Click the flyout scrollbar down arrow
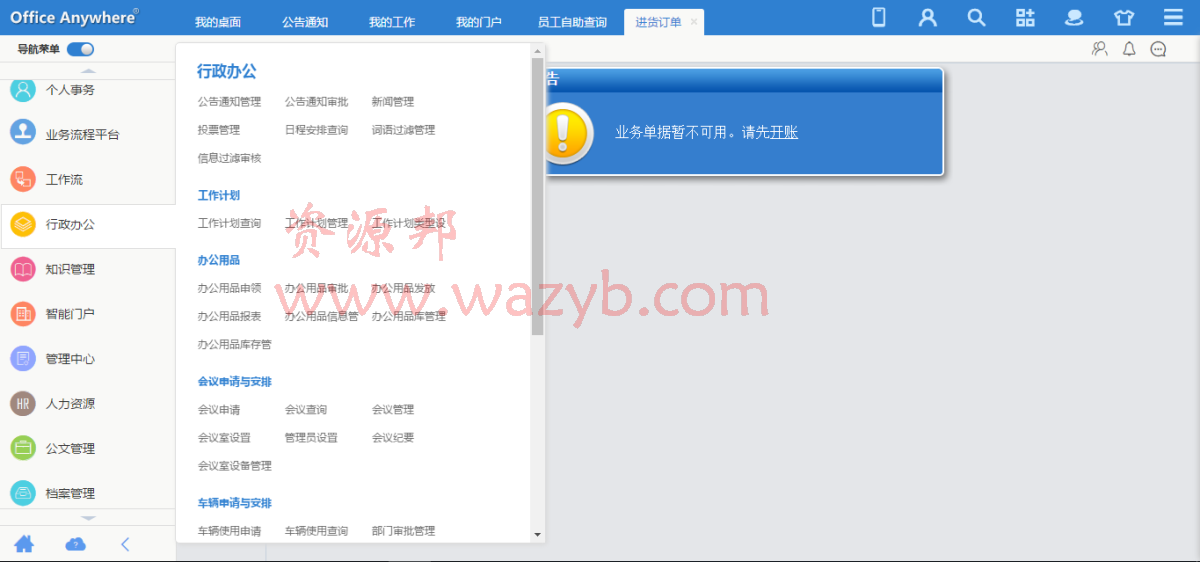 (538, 535)
